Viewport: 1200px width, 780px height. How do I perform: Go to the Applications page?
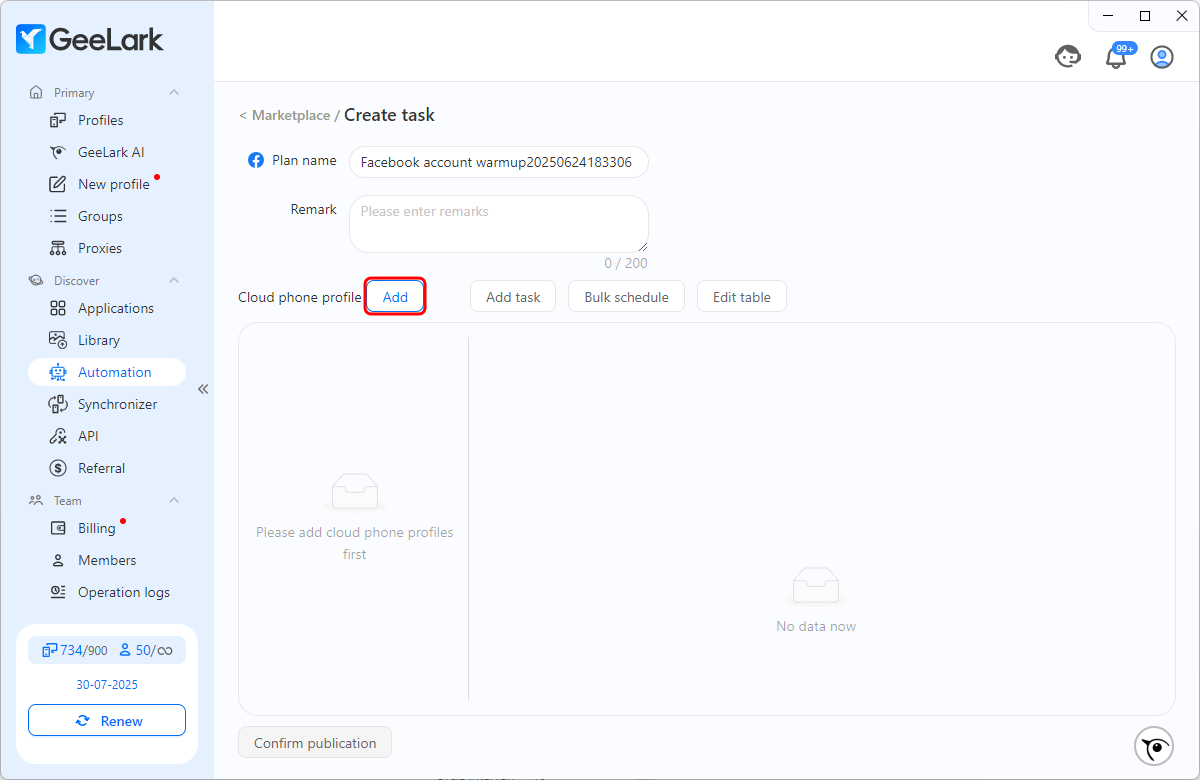(107, 308)
